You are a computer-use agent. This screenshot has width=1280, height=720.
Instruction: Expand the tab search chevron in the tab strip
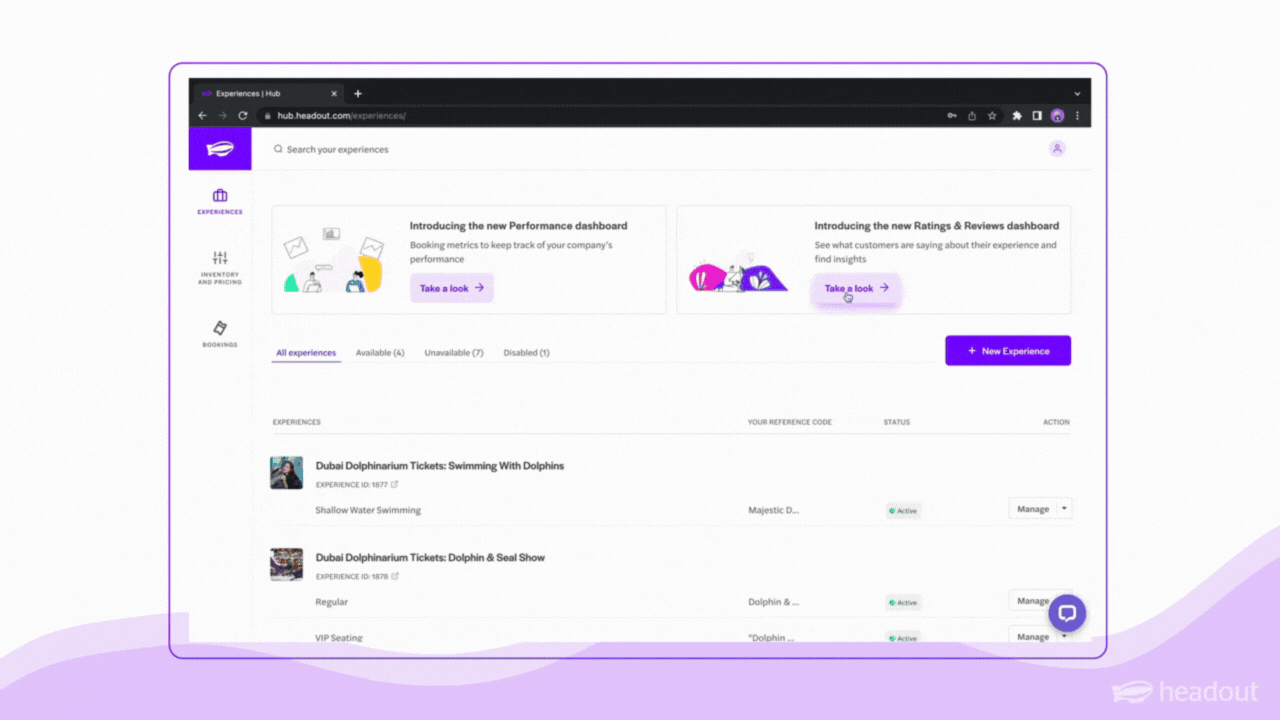[1077, 94]
